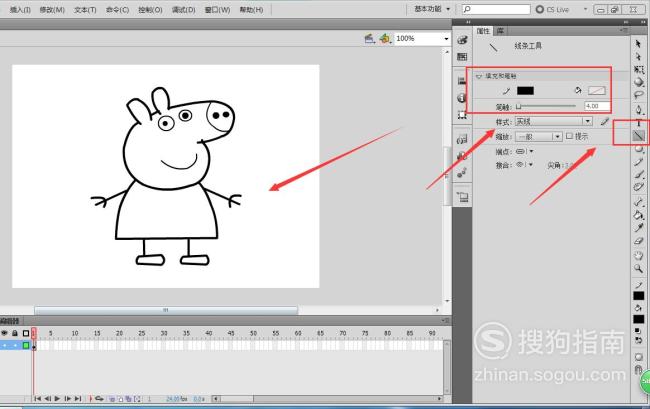Open the Align panel icon in dock
Image resolution: width=650 pixels, height=409 pixels.
point(462,81)
